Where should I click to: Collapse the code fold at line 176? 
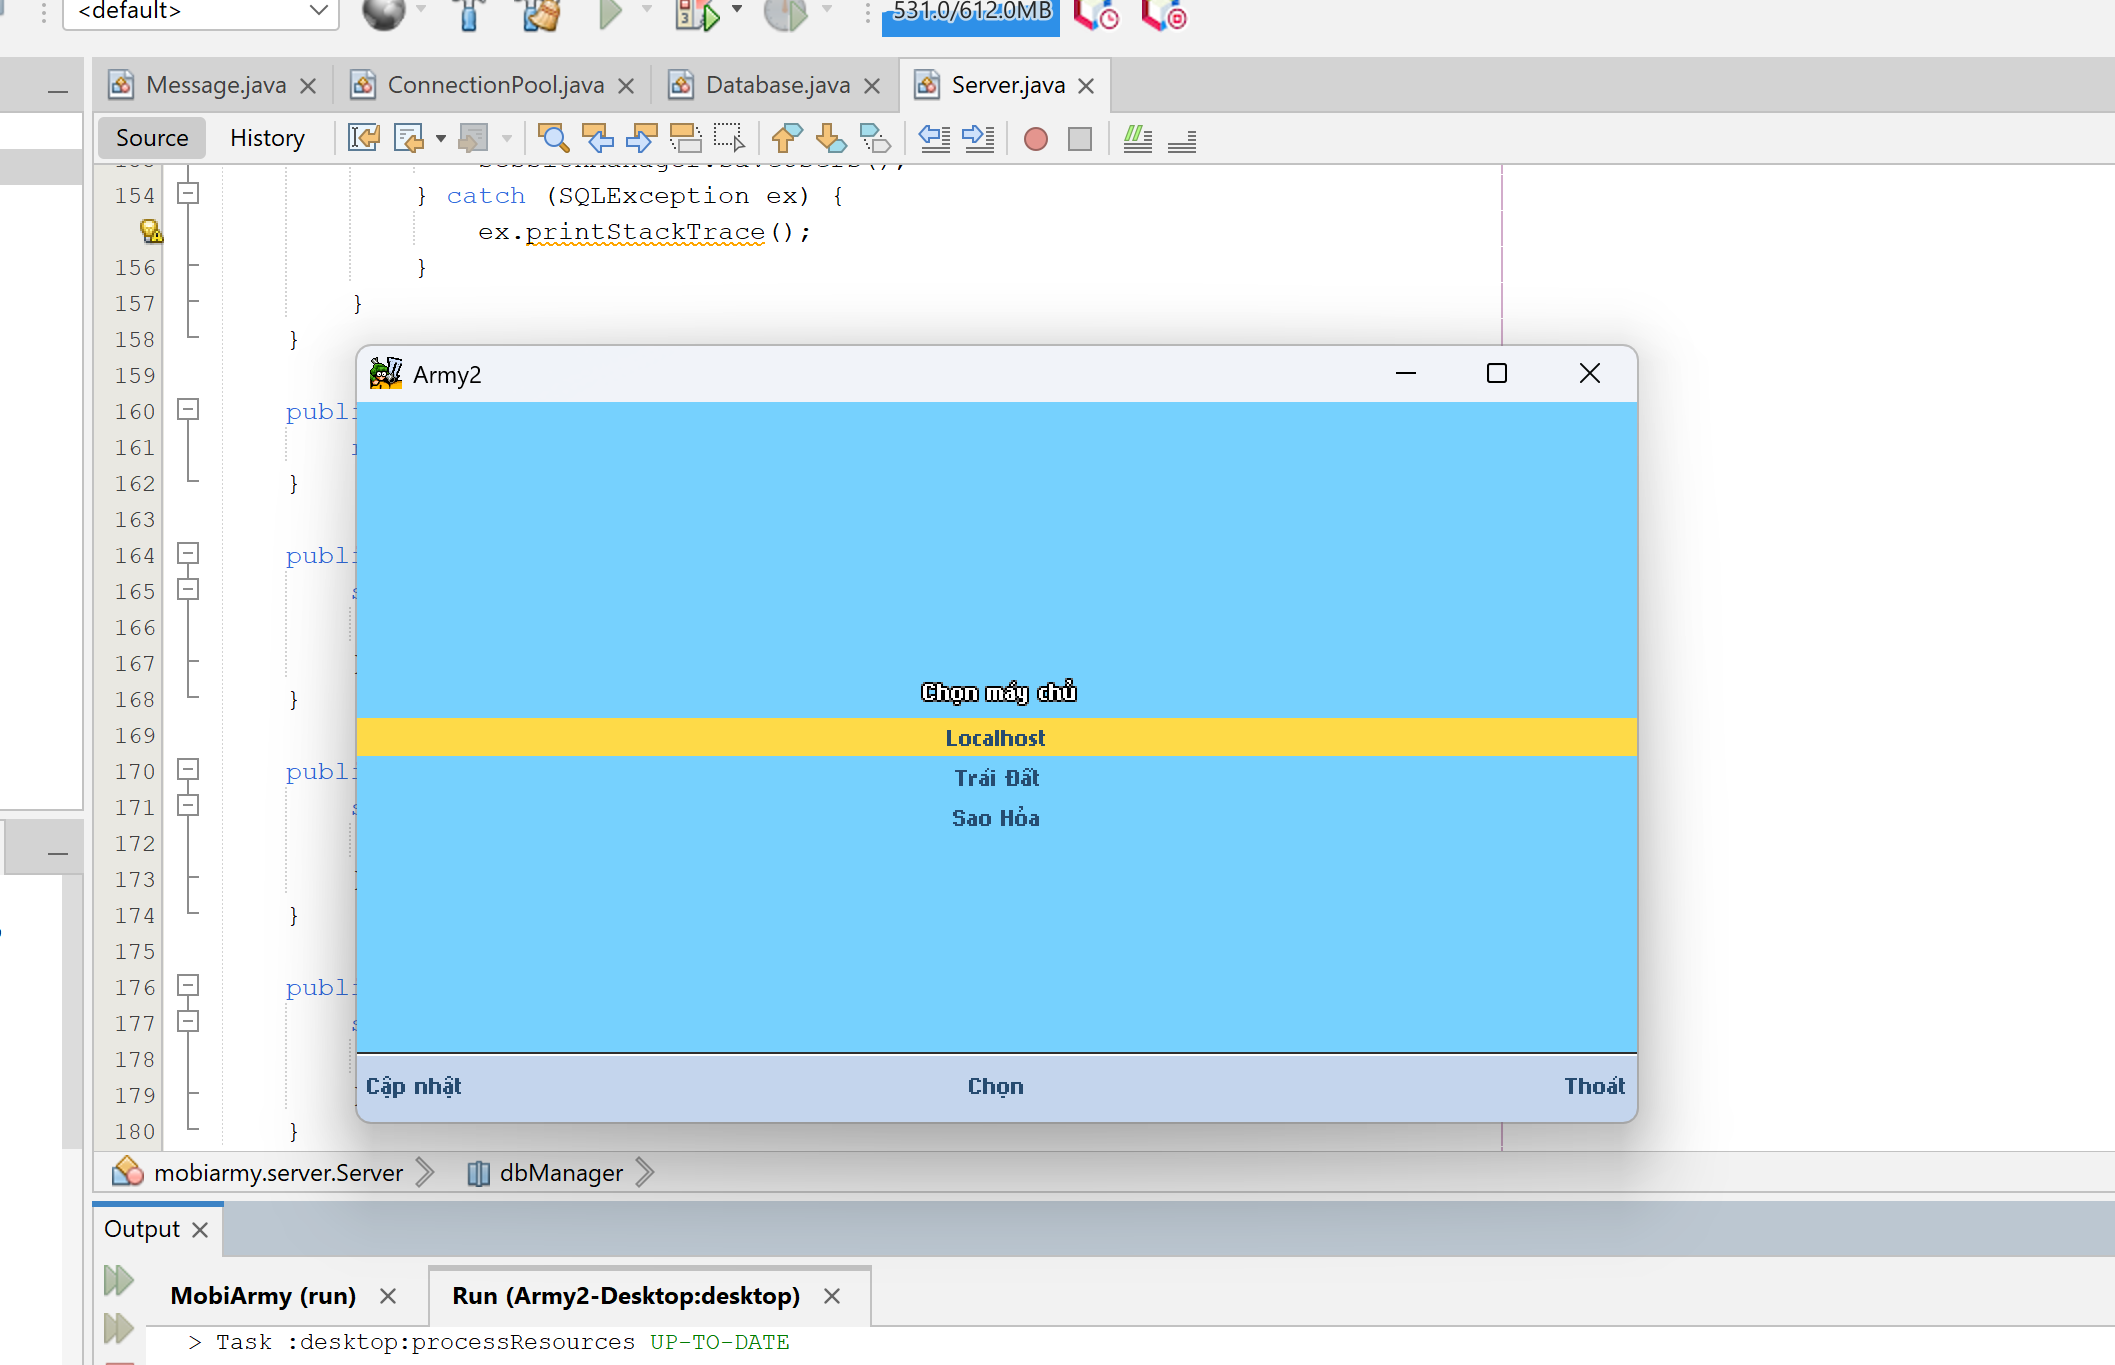tap(188, 985)
